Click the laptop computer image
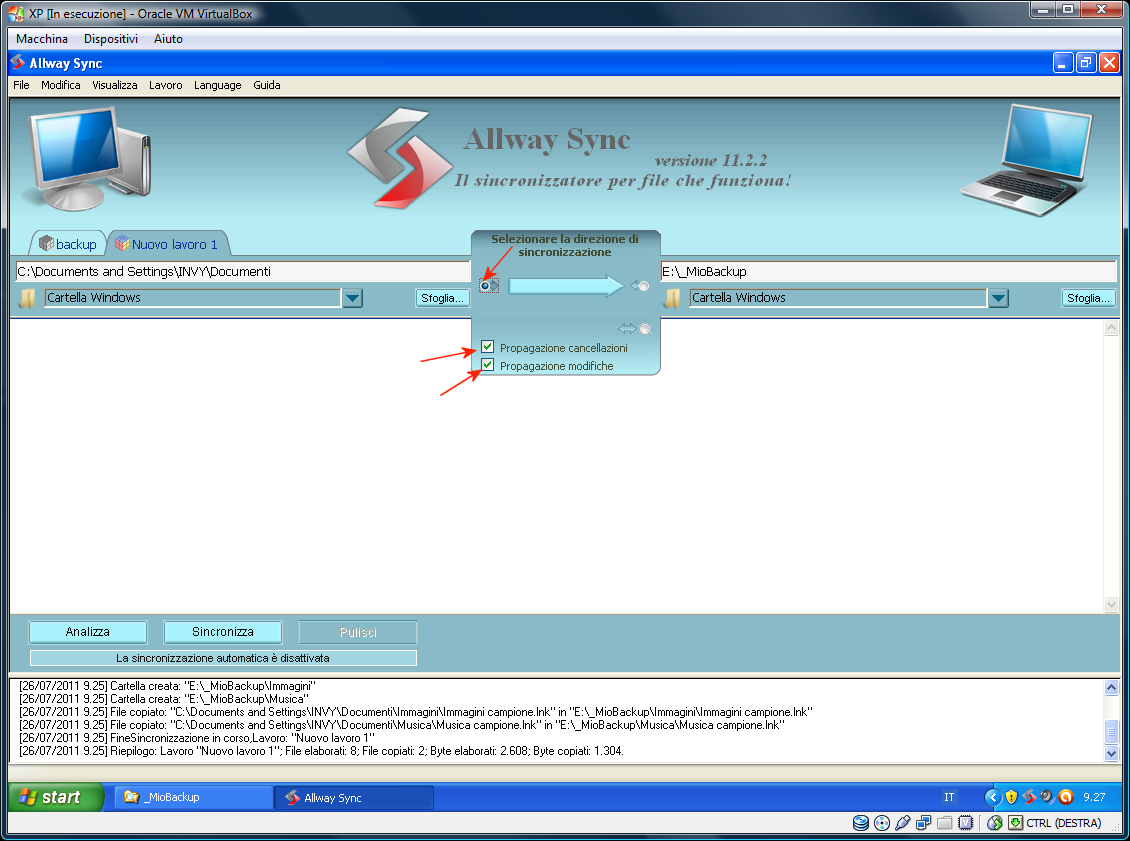 tap(1027, 160)
